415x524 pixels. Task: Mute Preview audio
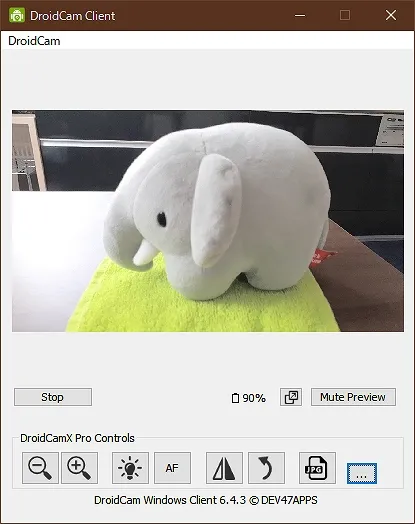(353, 397)
